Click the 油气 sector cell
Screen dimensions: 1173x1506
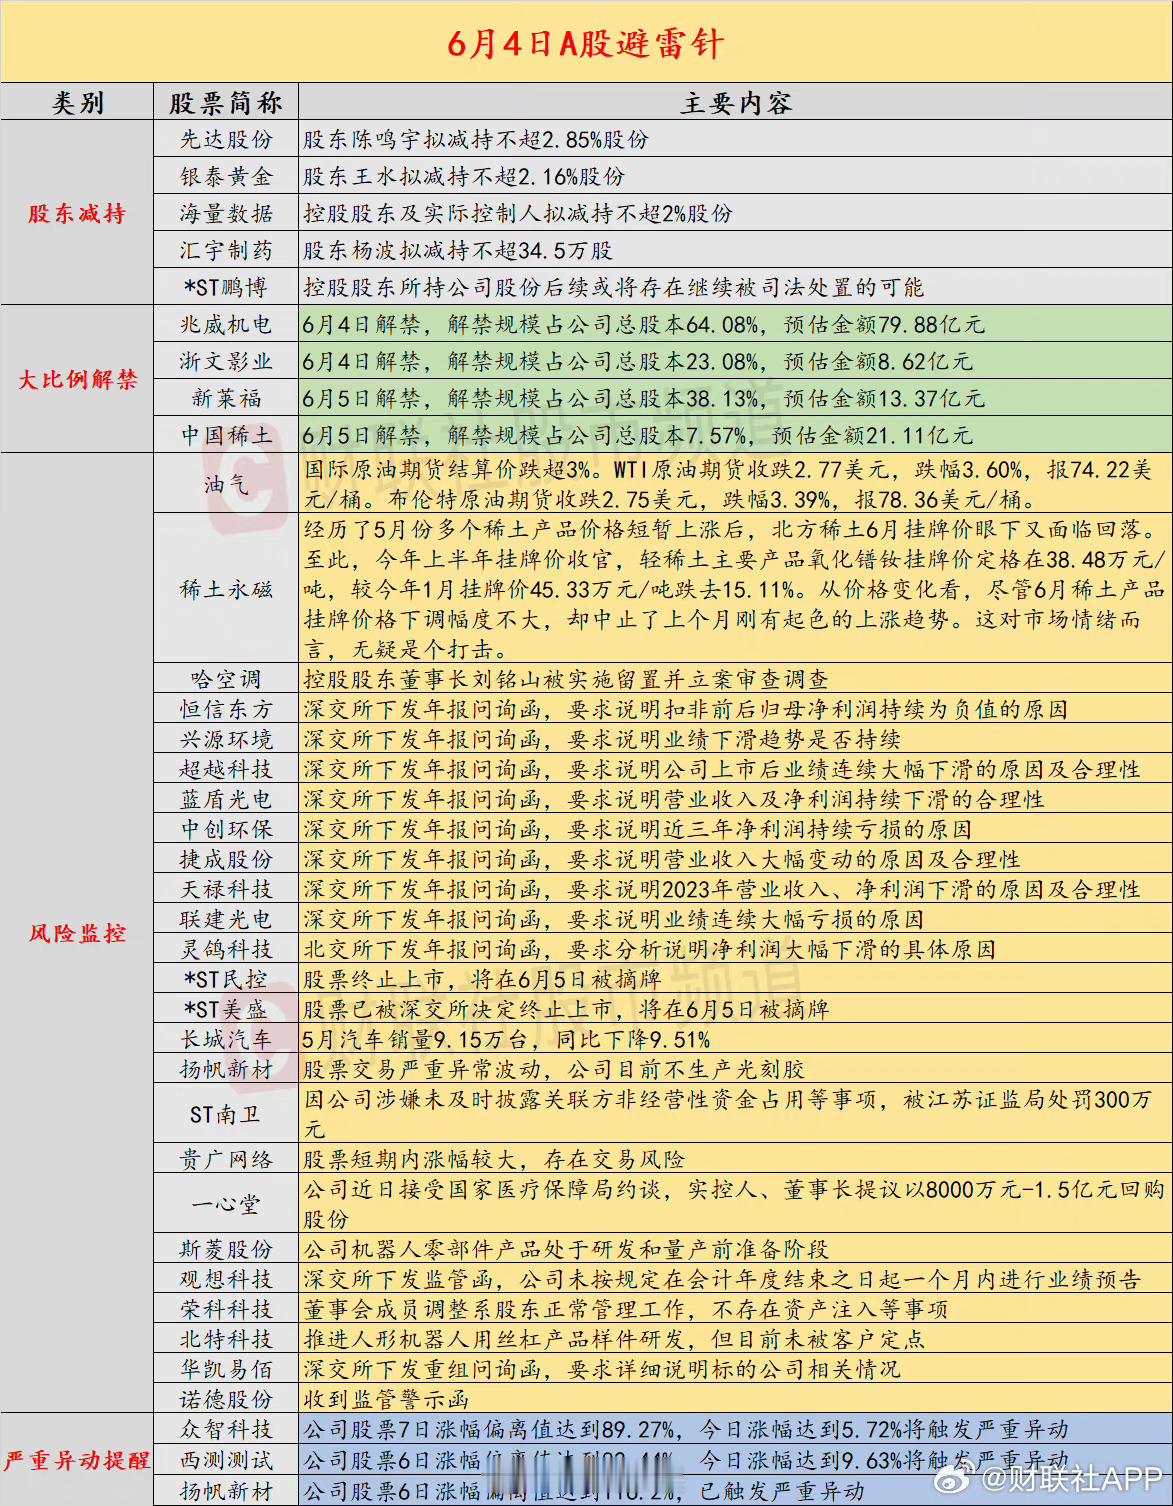[226, 485]
